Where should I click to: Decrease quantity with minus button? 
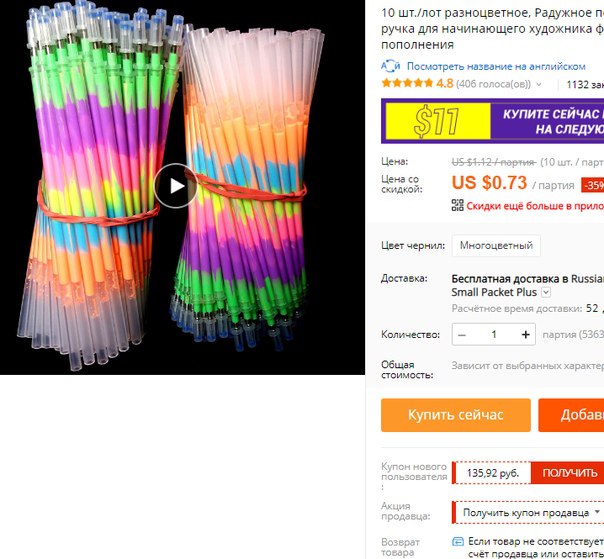click(462, 334)
